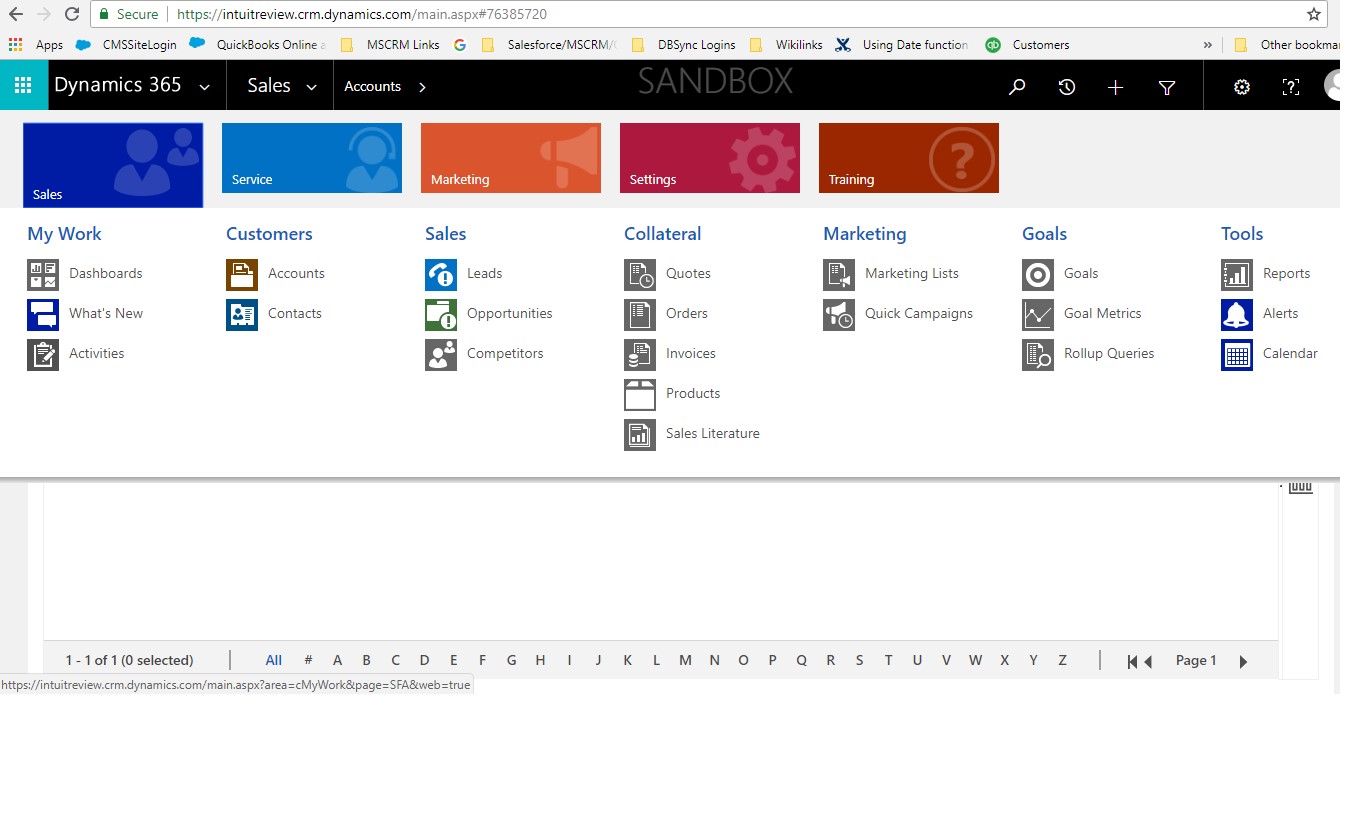Select the Service tile
The height and width of the screenshot is (817, 1366).
pos(311,158)
